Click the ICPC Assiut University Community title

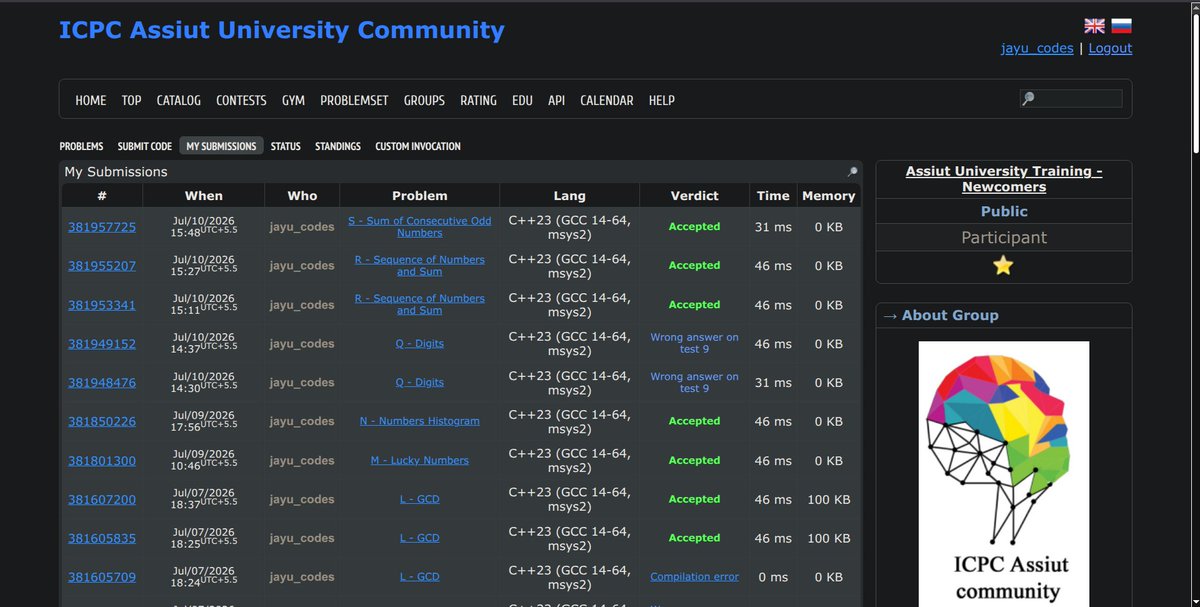(282, 30)
